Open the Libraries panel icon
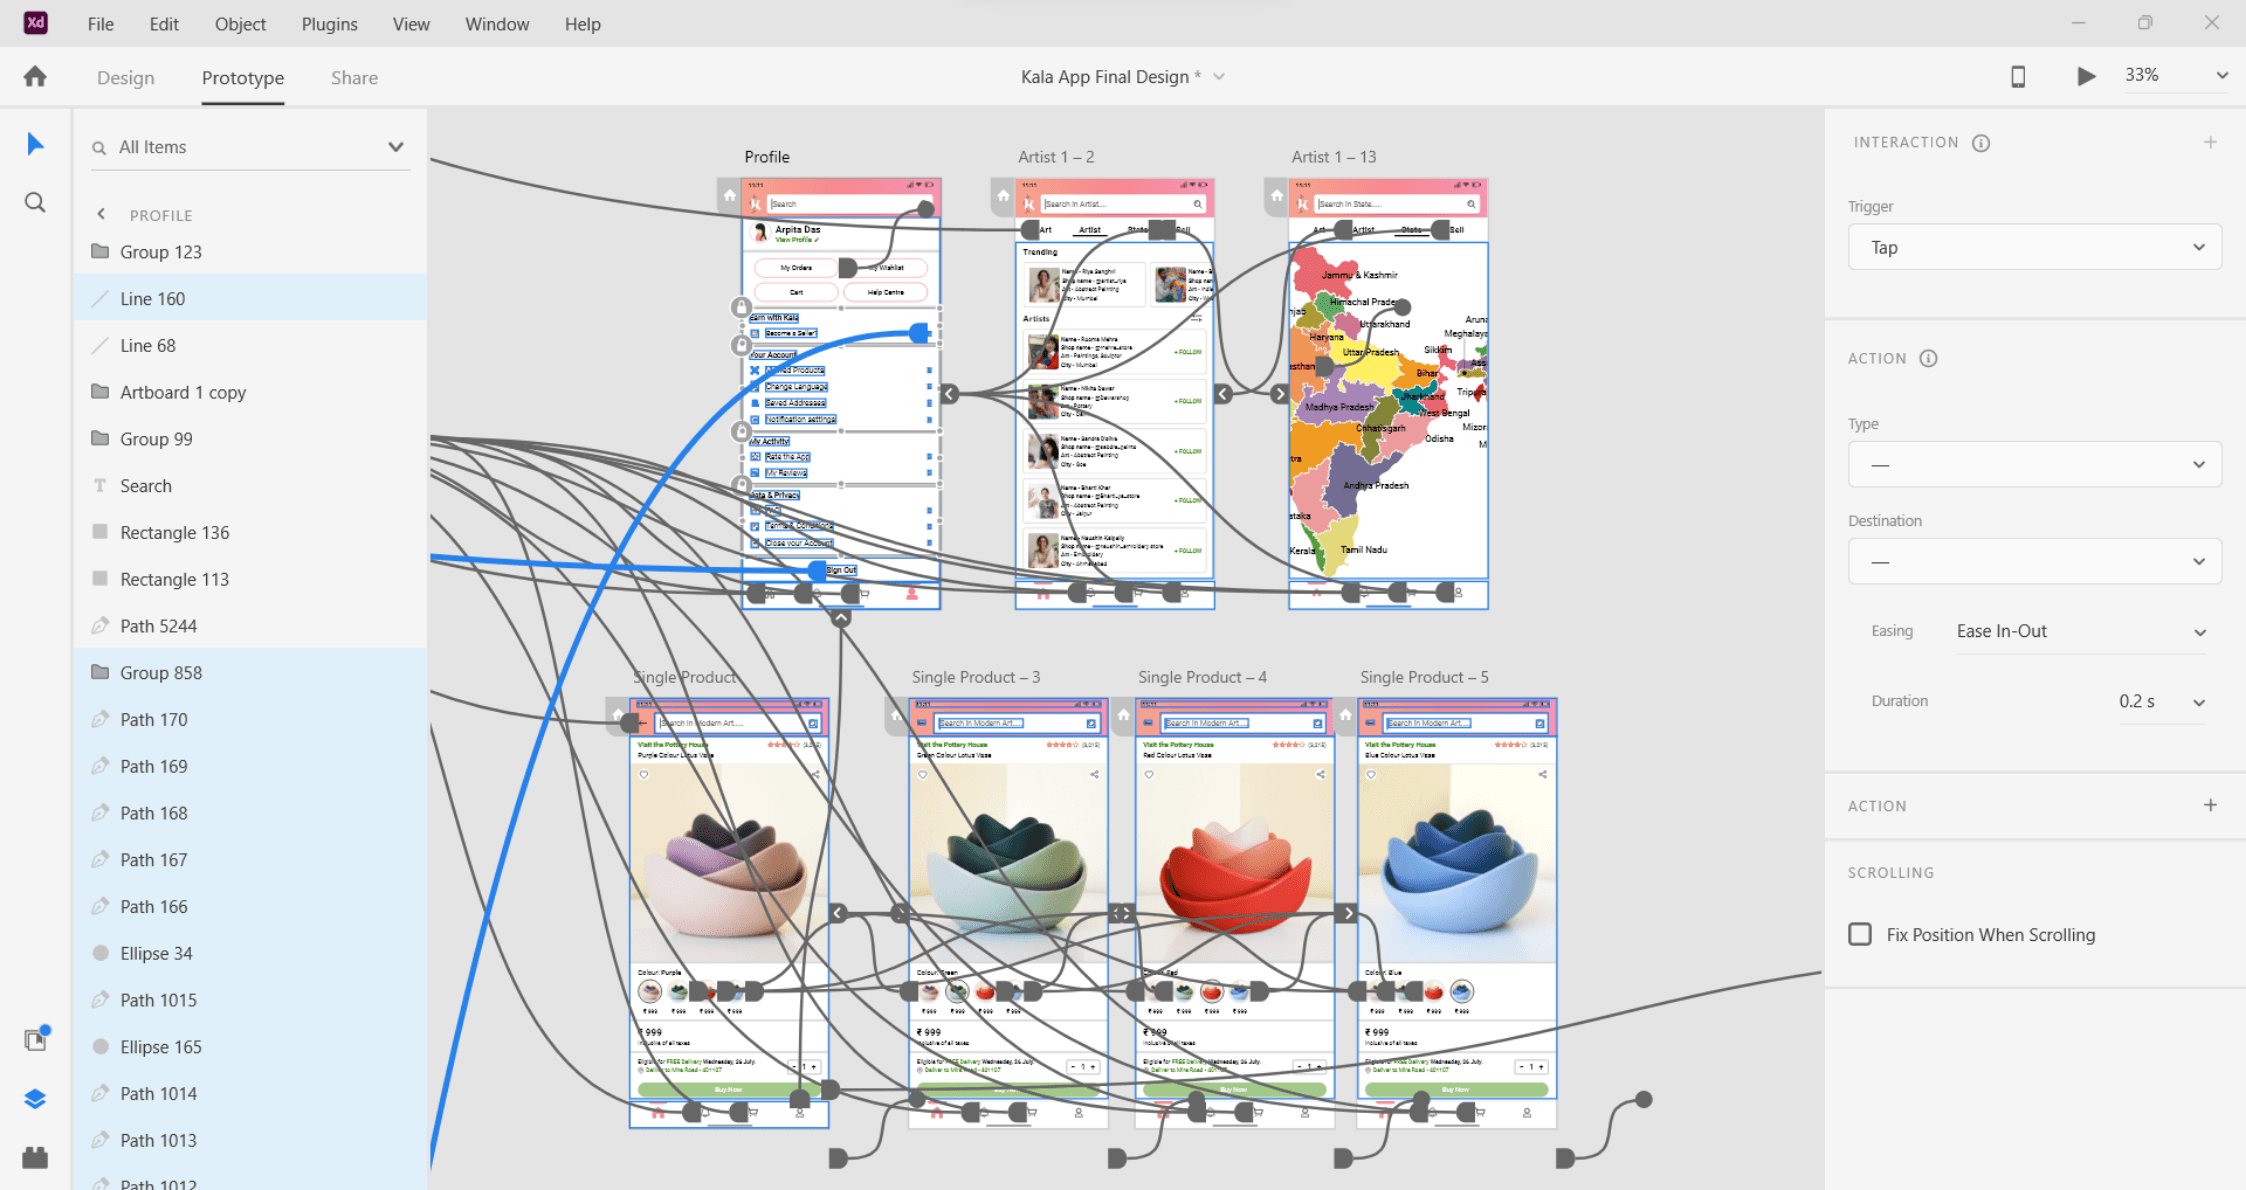Image resolution: width=2246 pixels, height=1190 pixels. click(35, 1040)
